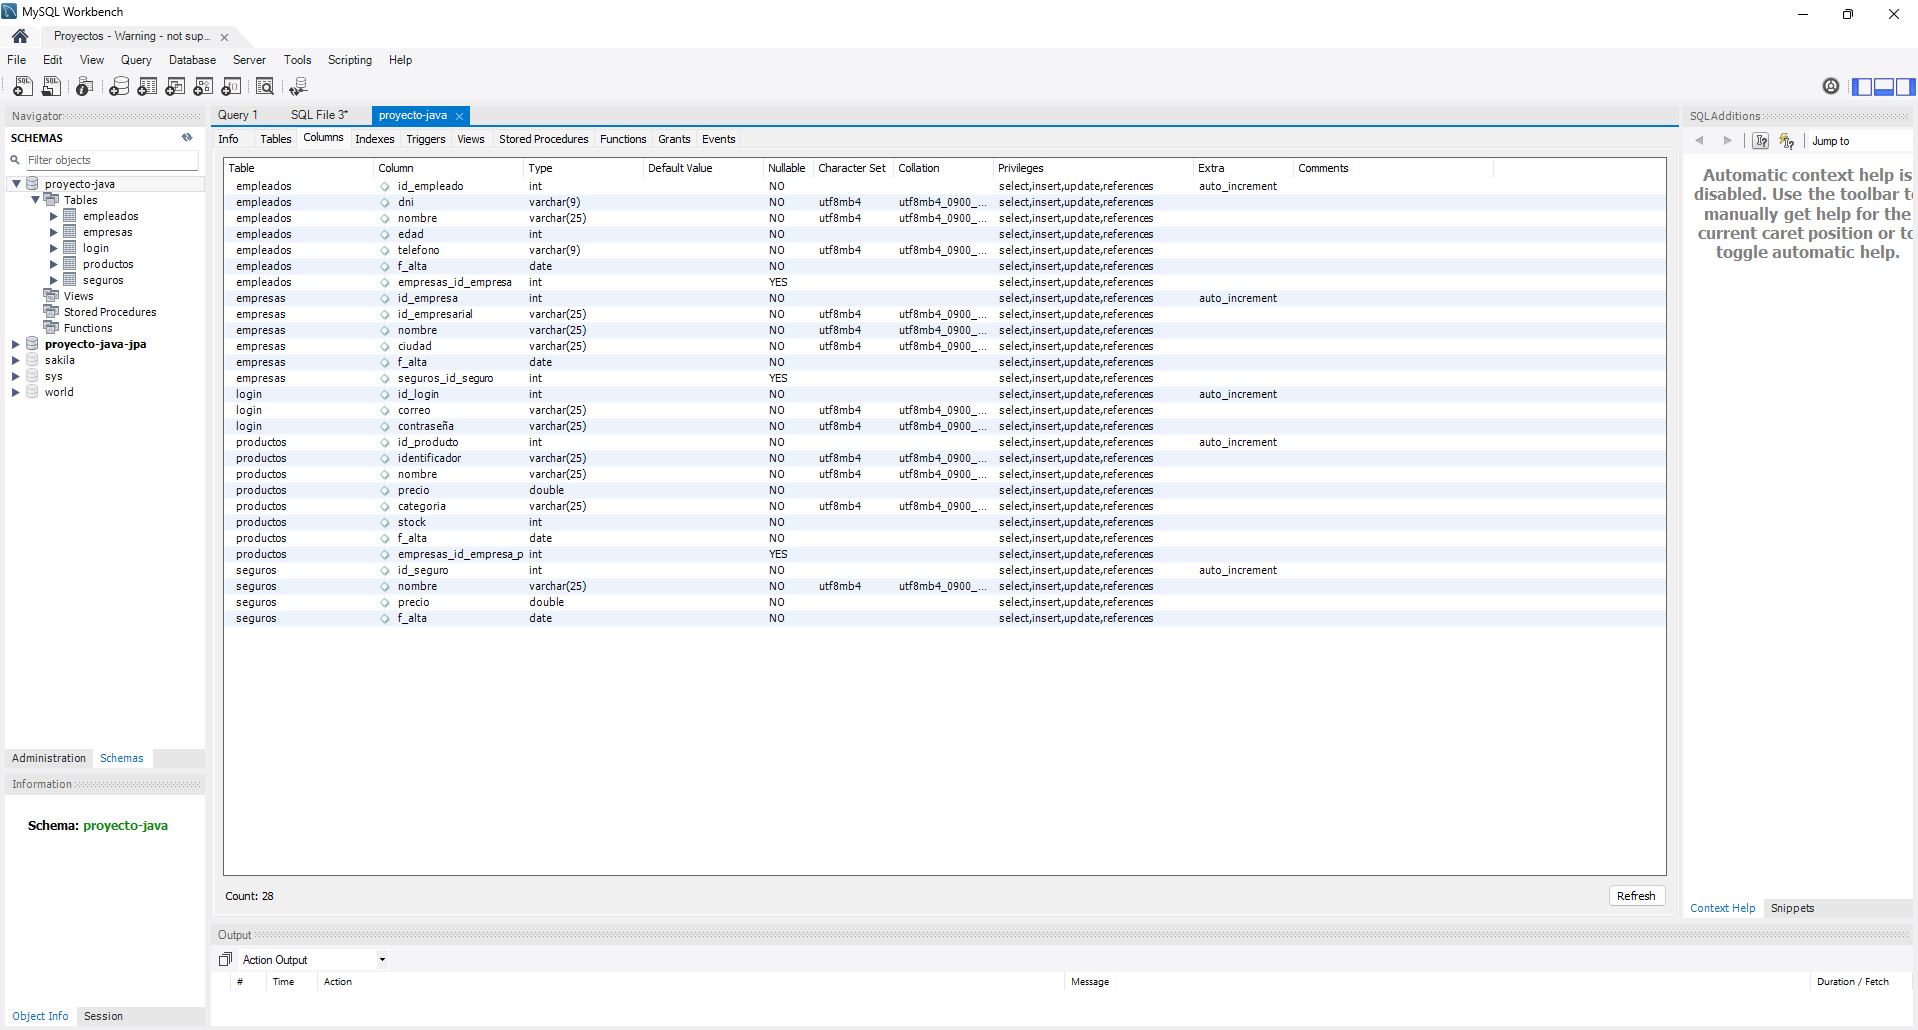The height and width of the screenshot is (1030, 1918).
Task: Sort by the Type column header
Action: pos(583,168)
